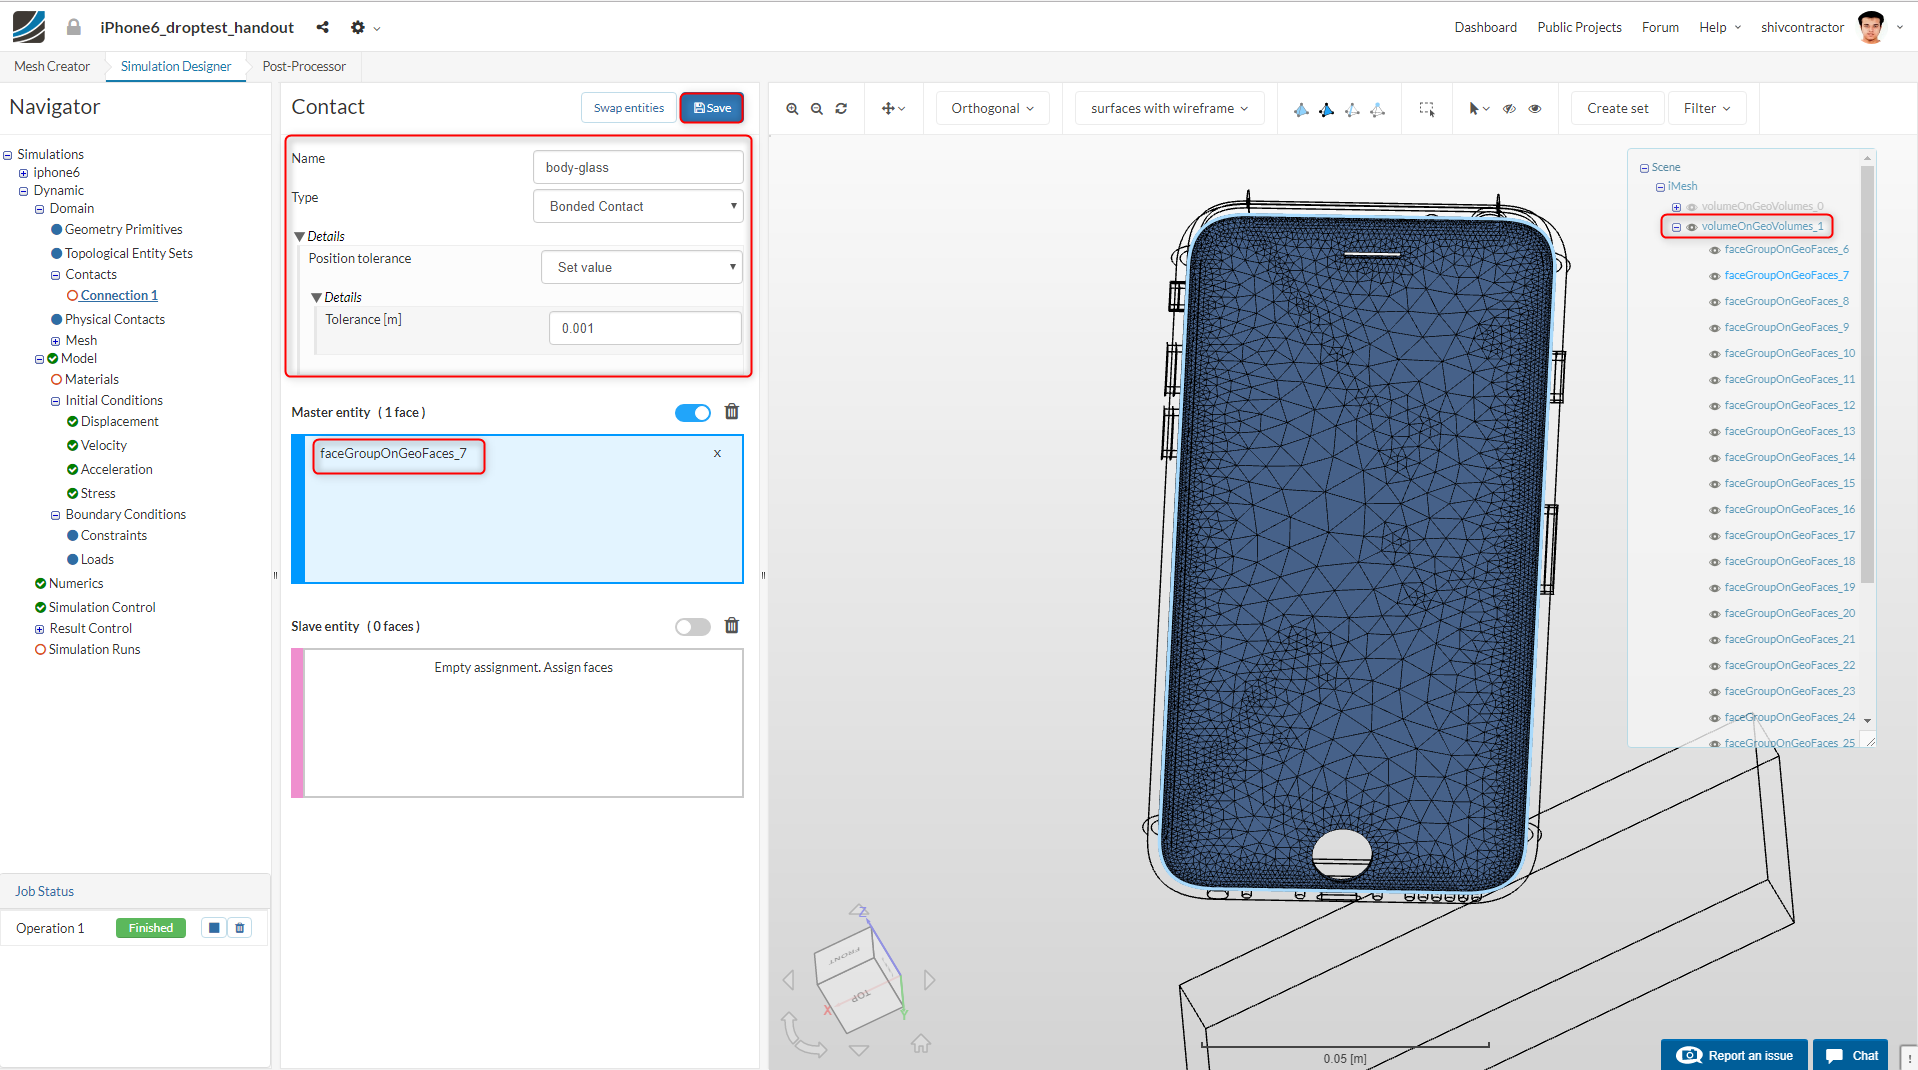This screenshot has width=1918, height=1070.
Task: Switch to the Post-Processor tab
Action: pos(304,67)
